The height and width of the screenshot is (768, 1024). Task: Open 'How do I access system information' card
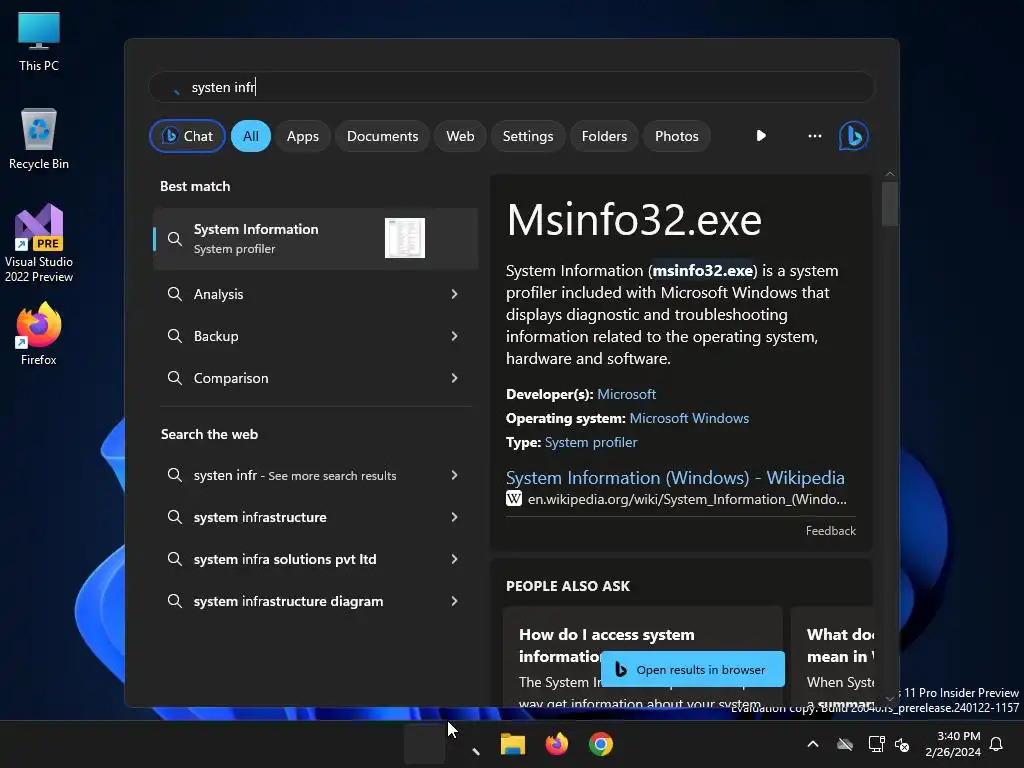643,656
